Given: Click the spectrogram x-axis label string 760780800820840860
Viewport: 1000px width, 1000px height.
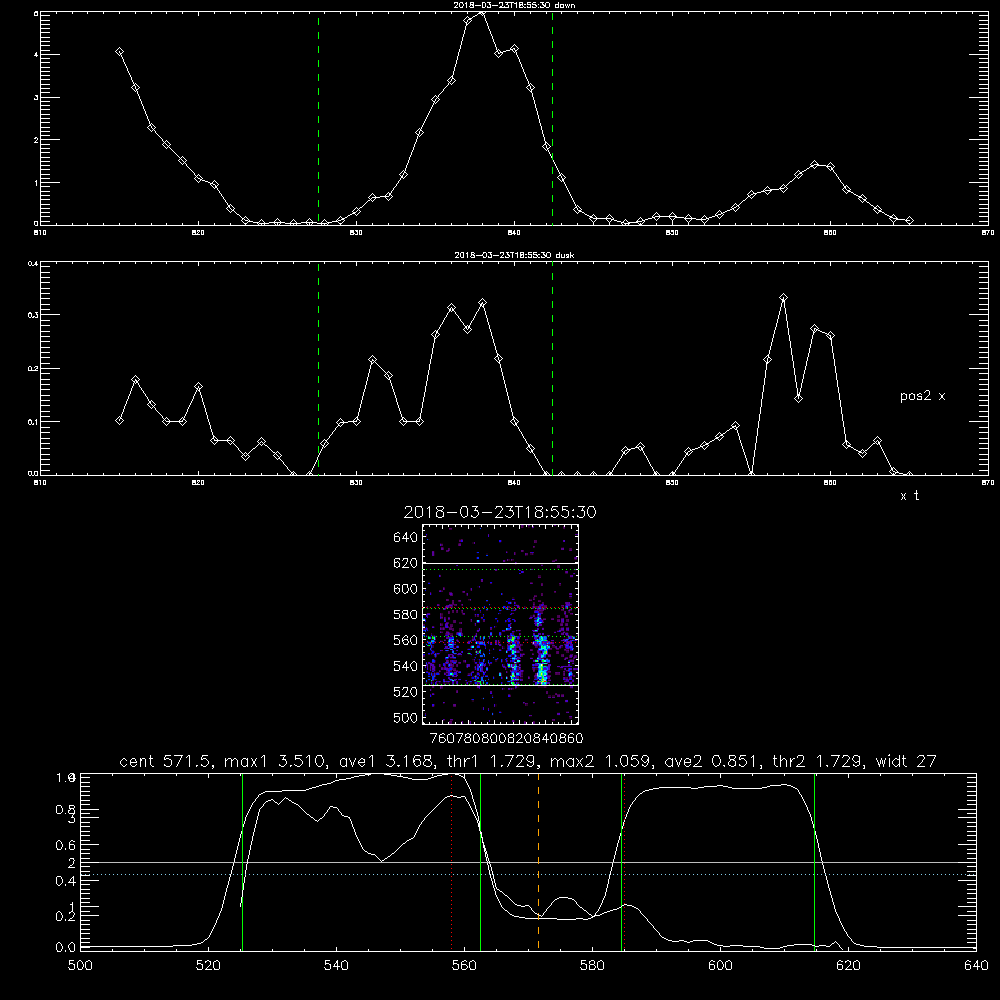Looking at the screenshot, I should click(x=506, y=738).
